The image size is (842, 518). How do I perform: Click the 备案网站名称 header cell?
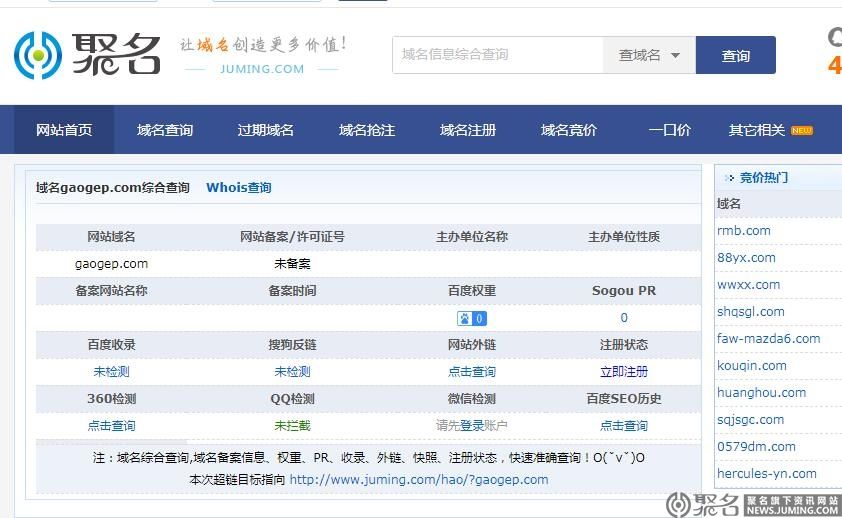pos(111,291)
